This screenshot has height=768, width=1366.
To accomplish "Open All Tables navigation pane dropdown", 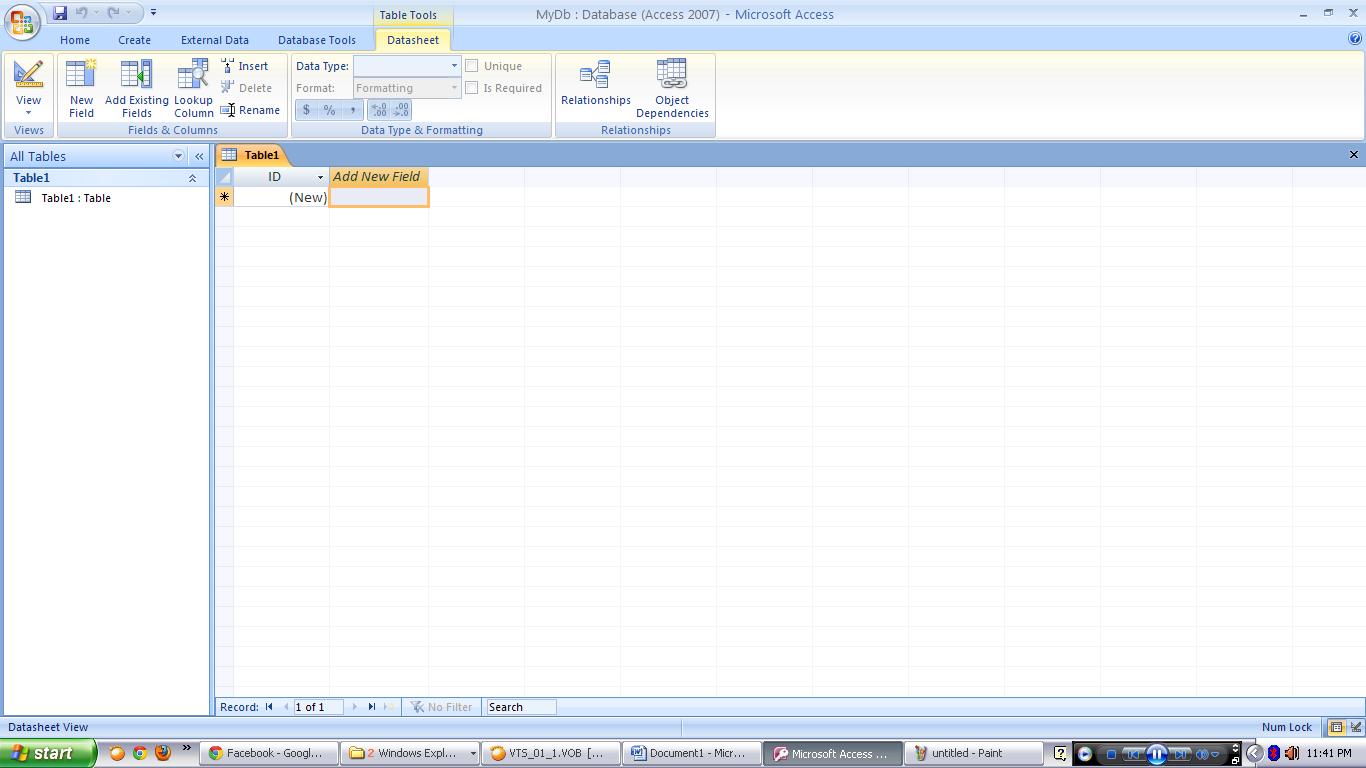I will (178, 156).
